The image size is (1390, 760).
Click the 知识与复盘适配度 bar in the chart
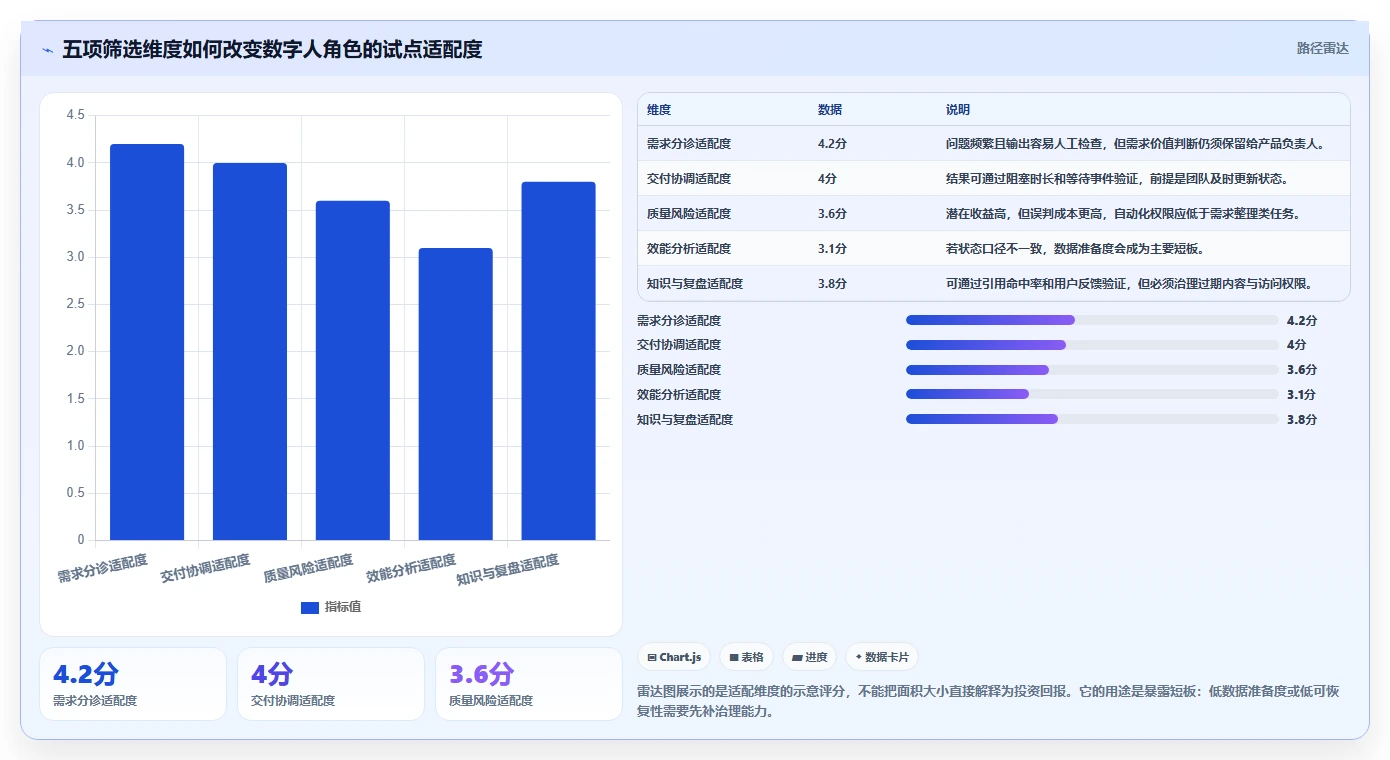[x=559, y=361]
